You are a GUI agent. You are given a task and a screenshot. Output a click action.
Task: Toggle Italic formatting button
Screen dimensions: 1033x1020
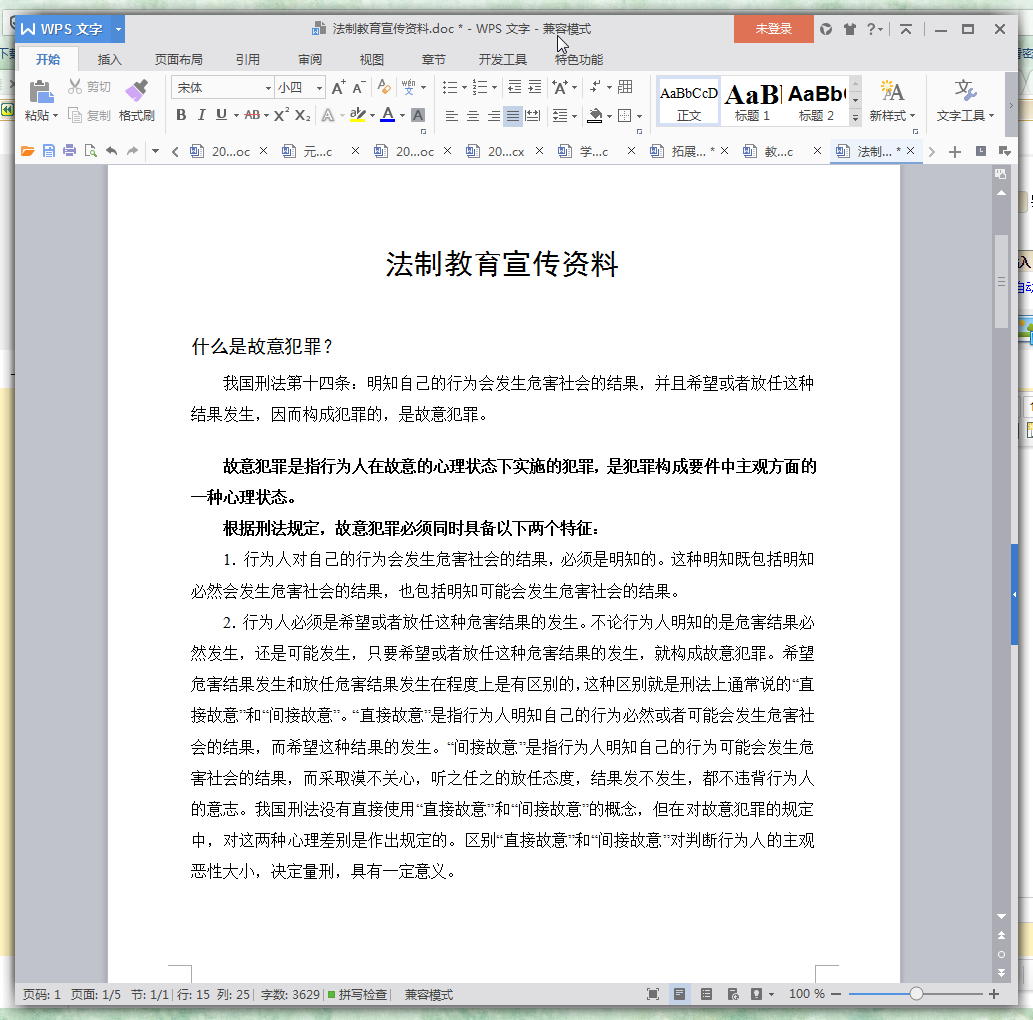202,115
